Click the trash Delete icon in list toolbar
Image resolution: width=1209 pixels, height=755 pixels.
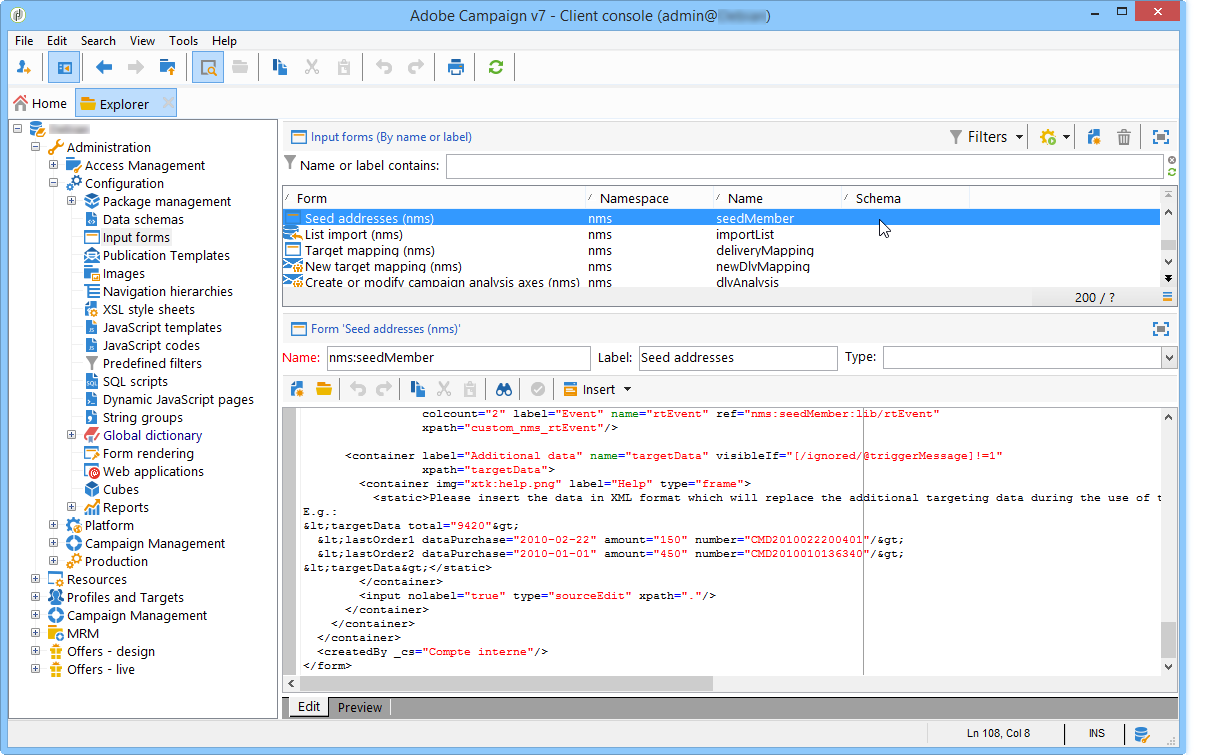(x=1124, y=137)
